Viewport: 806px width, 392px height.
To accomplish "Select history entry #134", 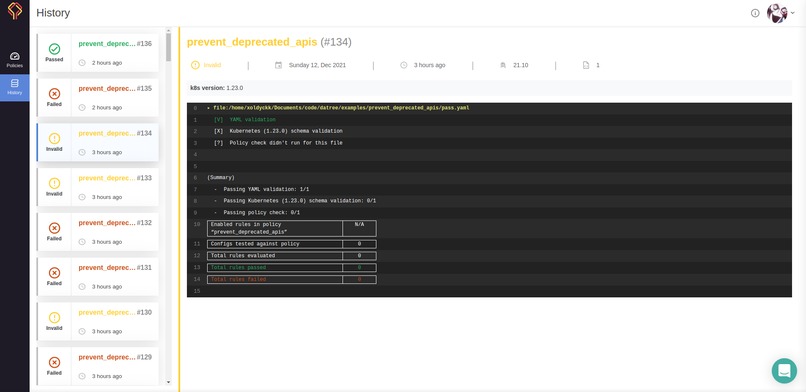I will point(98,142).
